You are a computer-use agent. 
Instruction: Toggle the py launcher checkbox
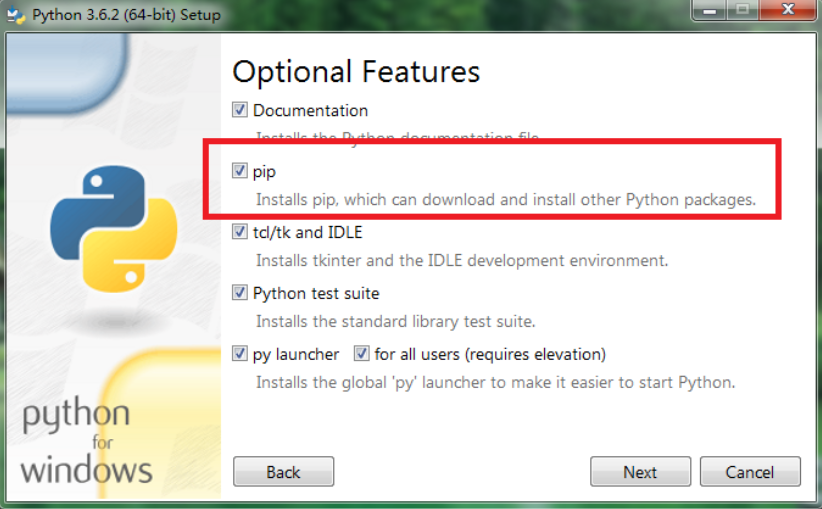pyautogui.click(x=240, y=353)
